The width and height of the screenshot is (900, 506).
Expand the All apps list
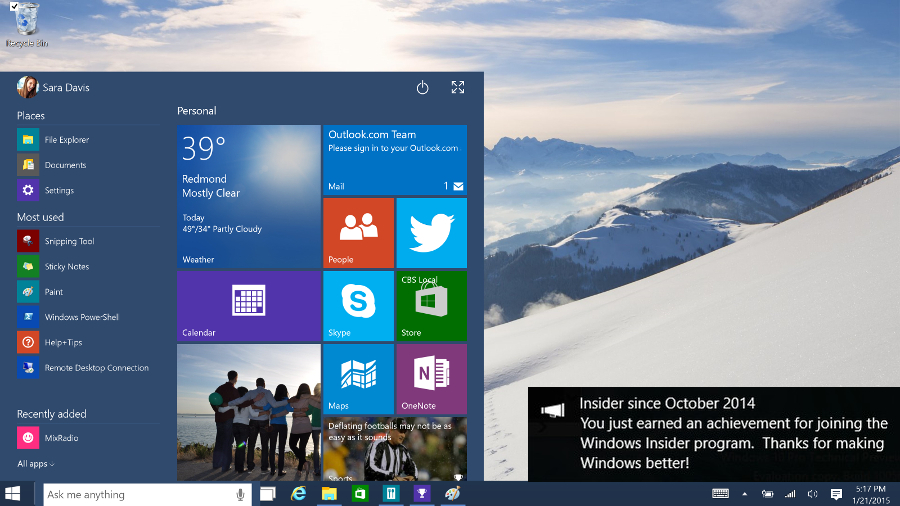[36, 464]
